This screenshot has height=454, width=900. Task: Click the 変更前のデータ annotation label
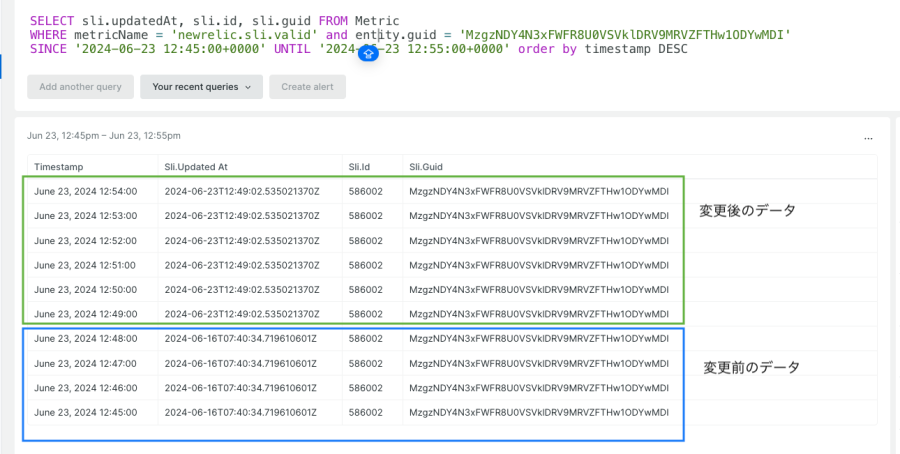click(x=751, y=367)
